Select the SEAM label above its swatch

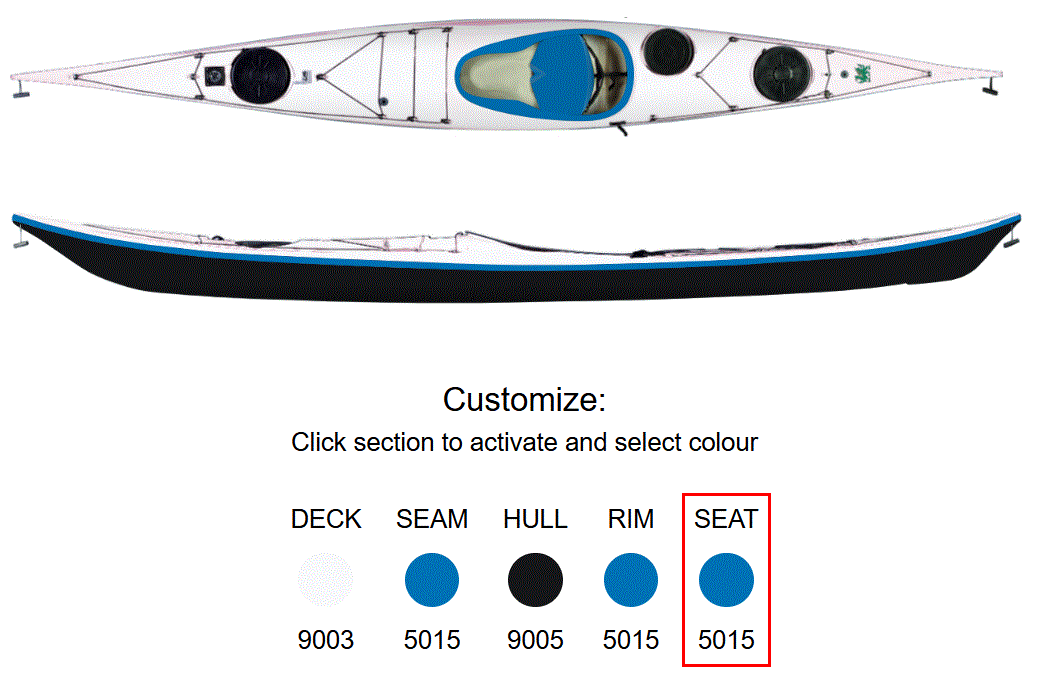point(431,519)
